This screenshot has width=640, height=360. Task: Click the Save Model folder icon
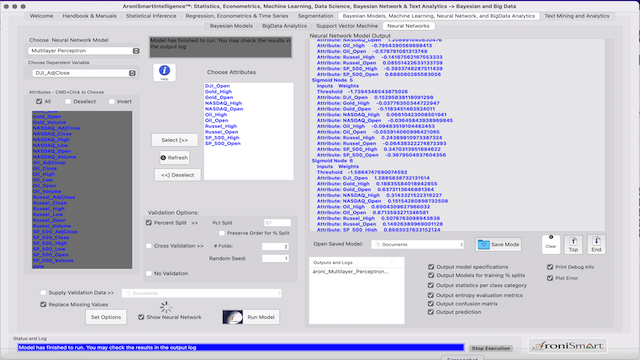pos(484,244)
